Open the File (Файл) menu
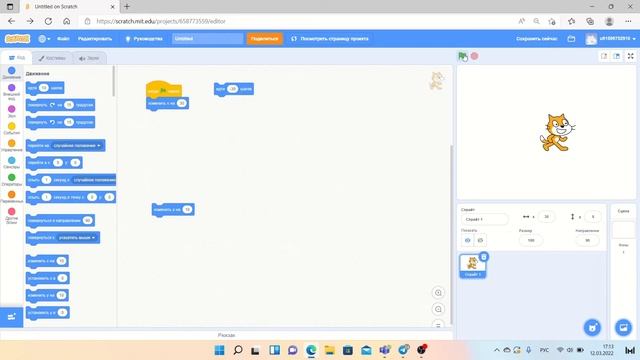Screen dimensions: 640x360 [63, 39]
